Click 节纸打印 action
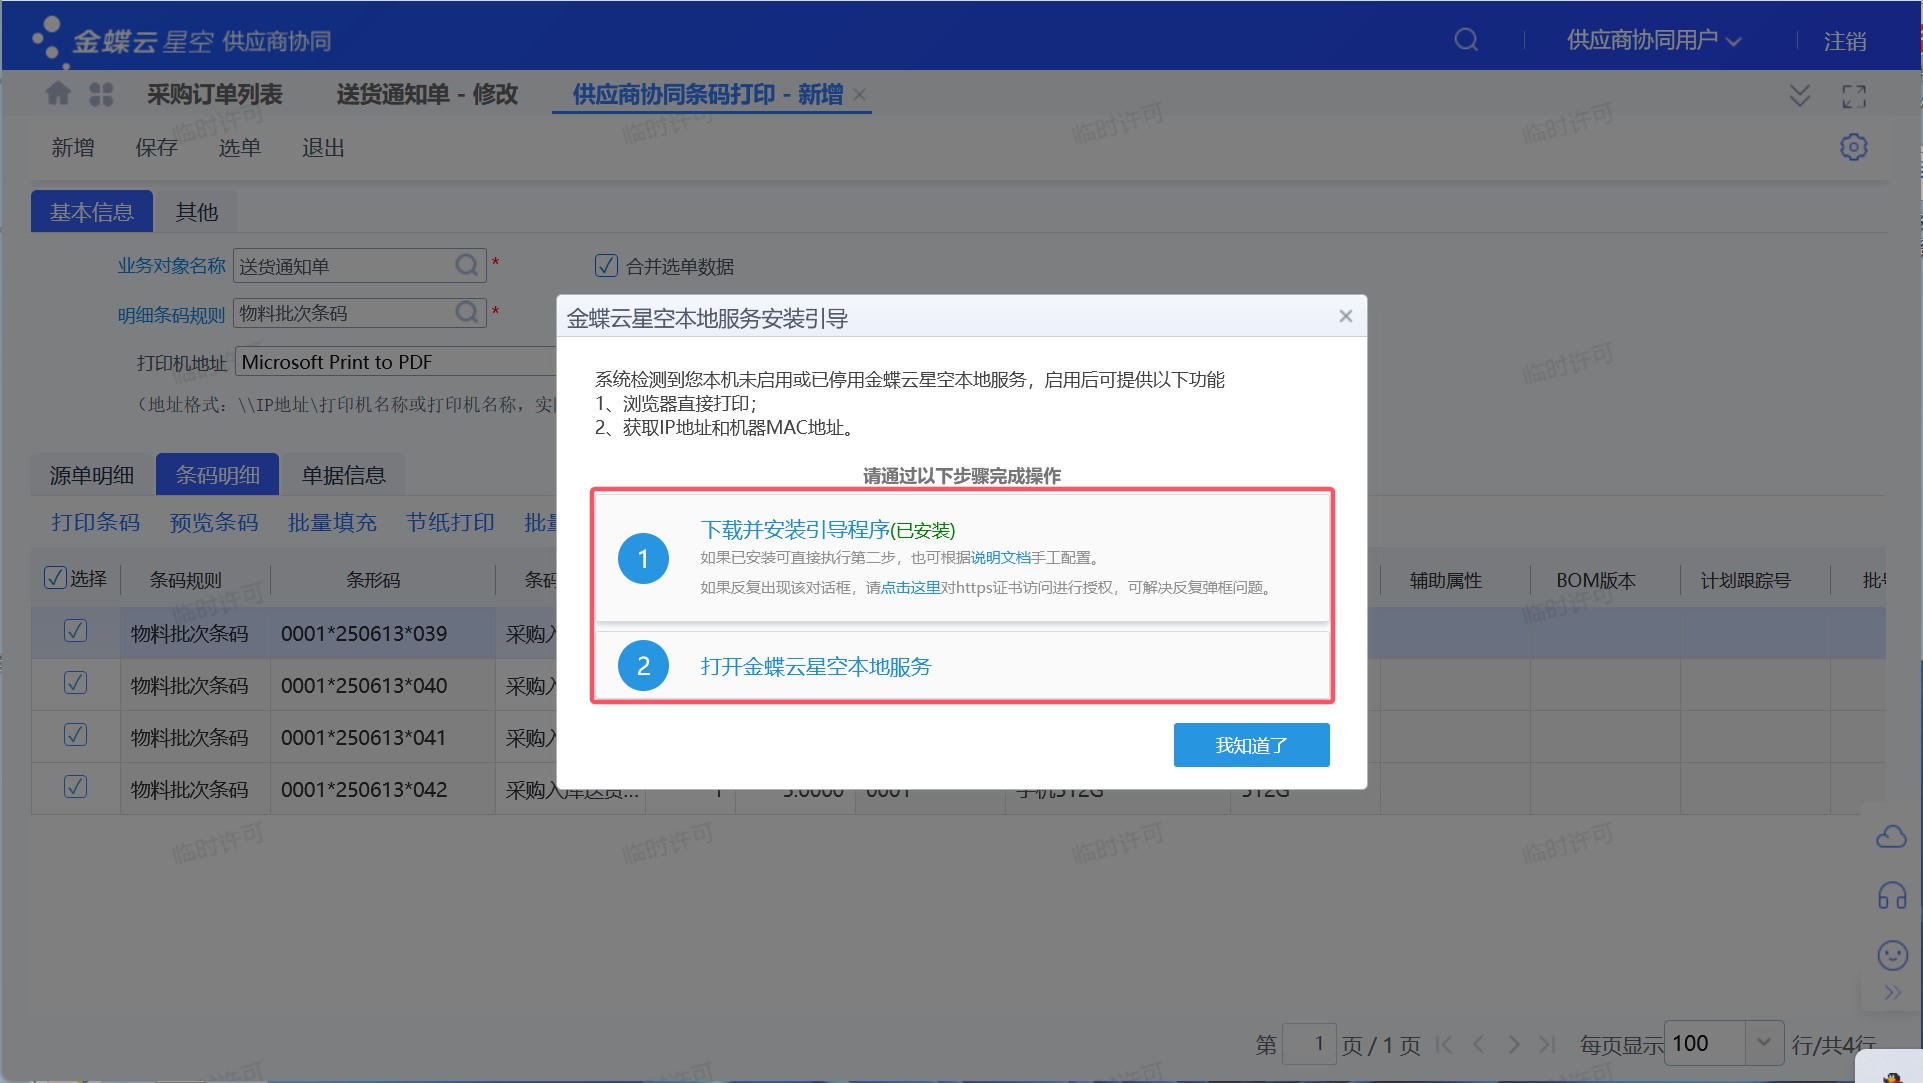 (x=450, y=522)
